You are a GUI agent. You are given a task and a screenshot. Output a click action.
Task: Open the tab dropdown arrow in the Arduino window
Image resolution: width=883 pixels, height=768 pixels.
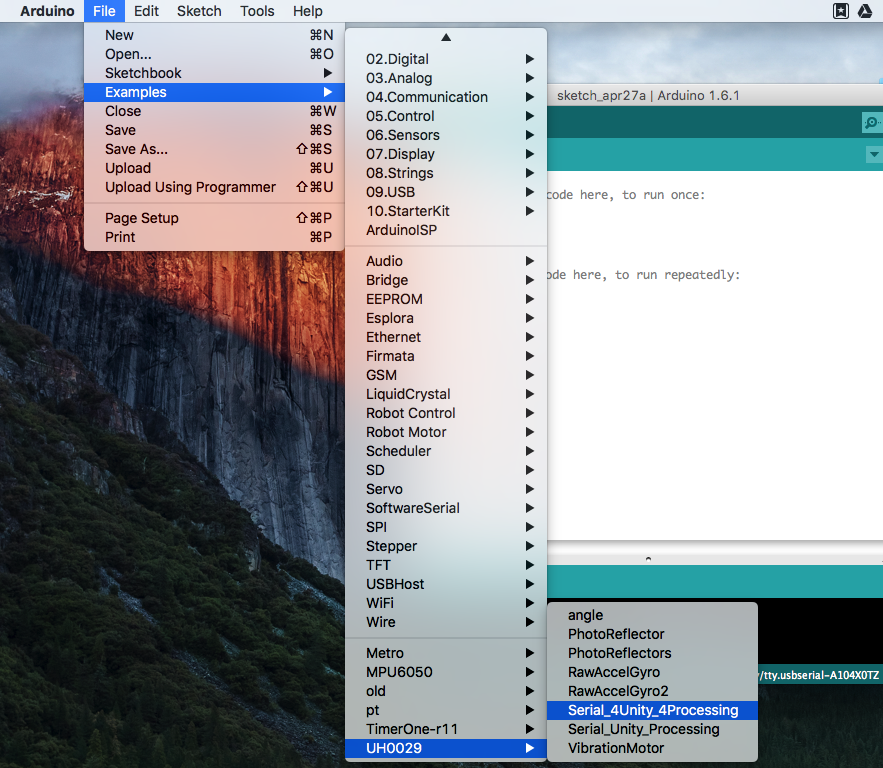874,154
